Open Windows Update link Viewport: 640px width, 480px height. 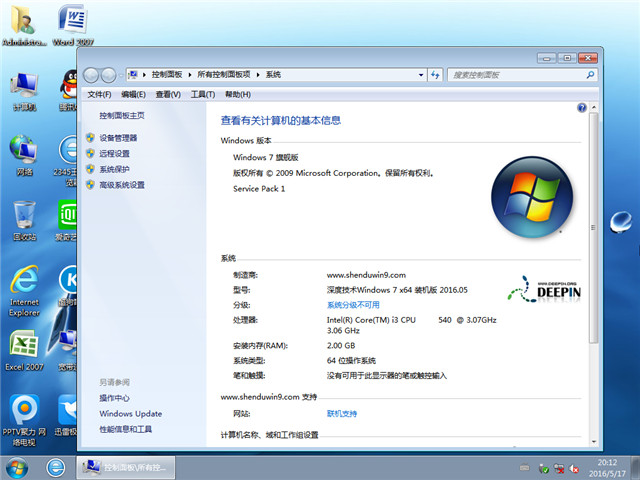131,413
